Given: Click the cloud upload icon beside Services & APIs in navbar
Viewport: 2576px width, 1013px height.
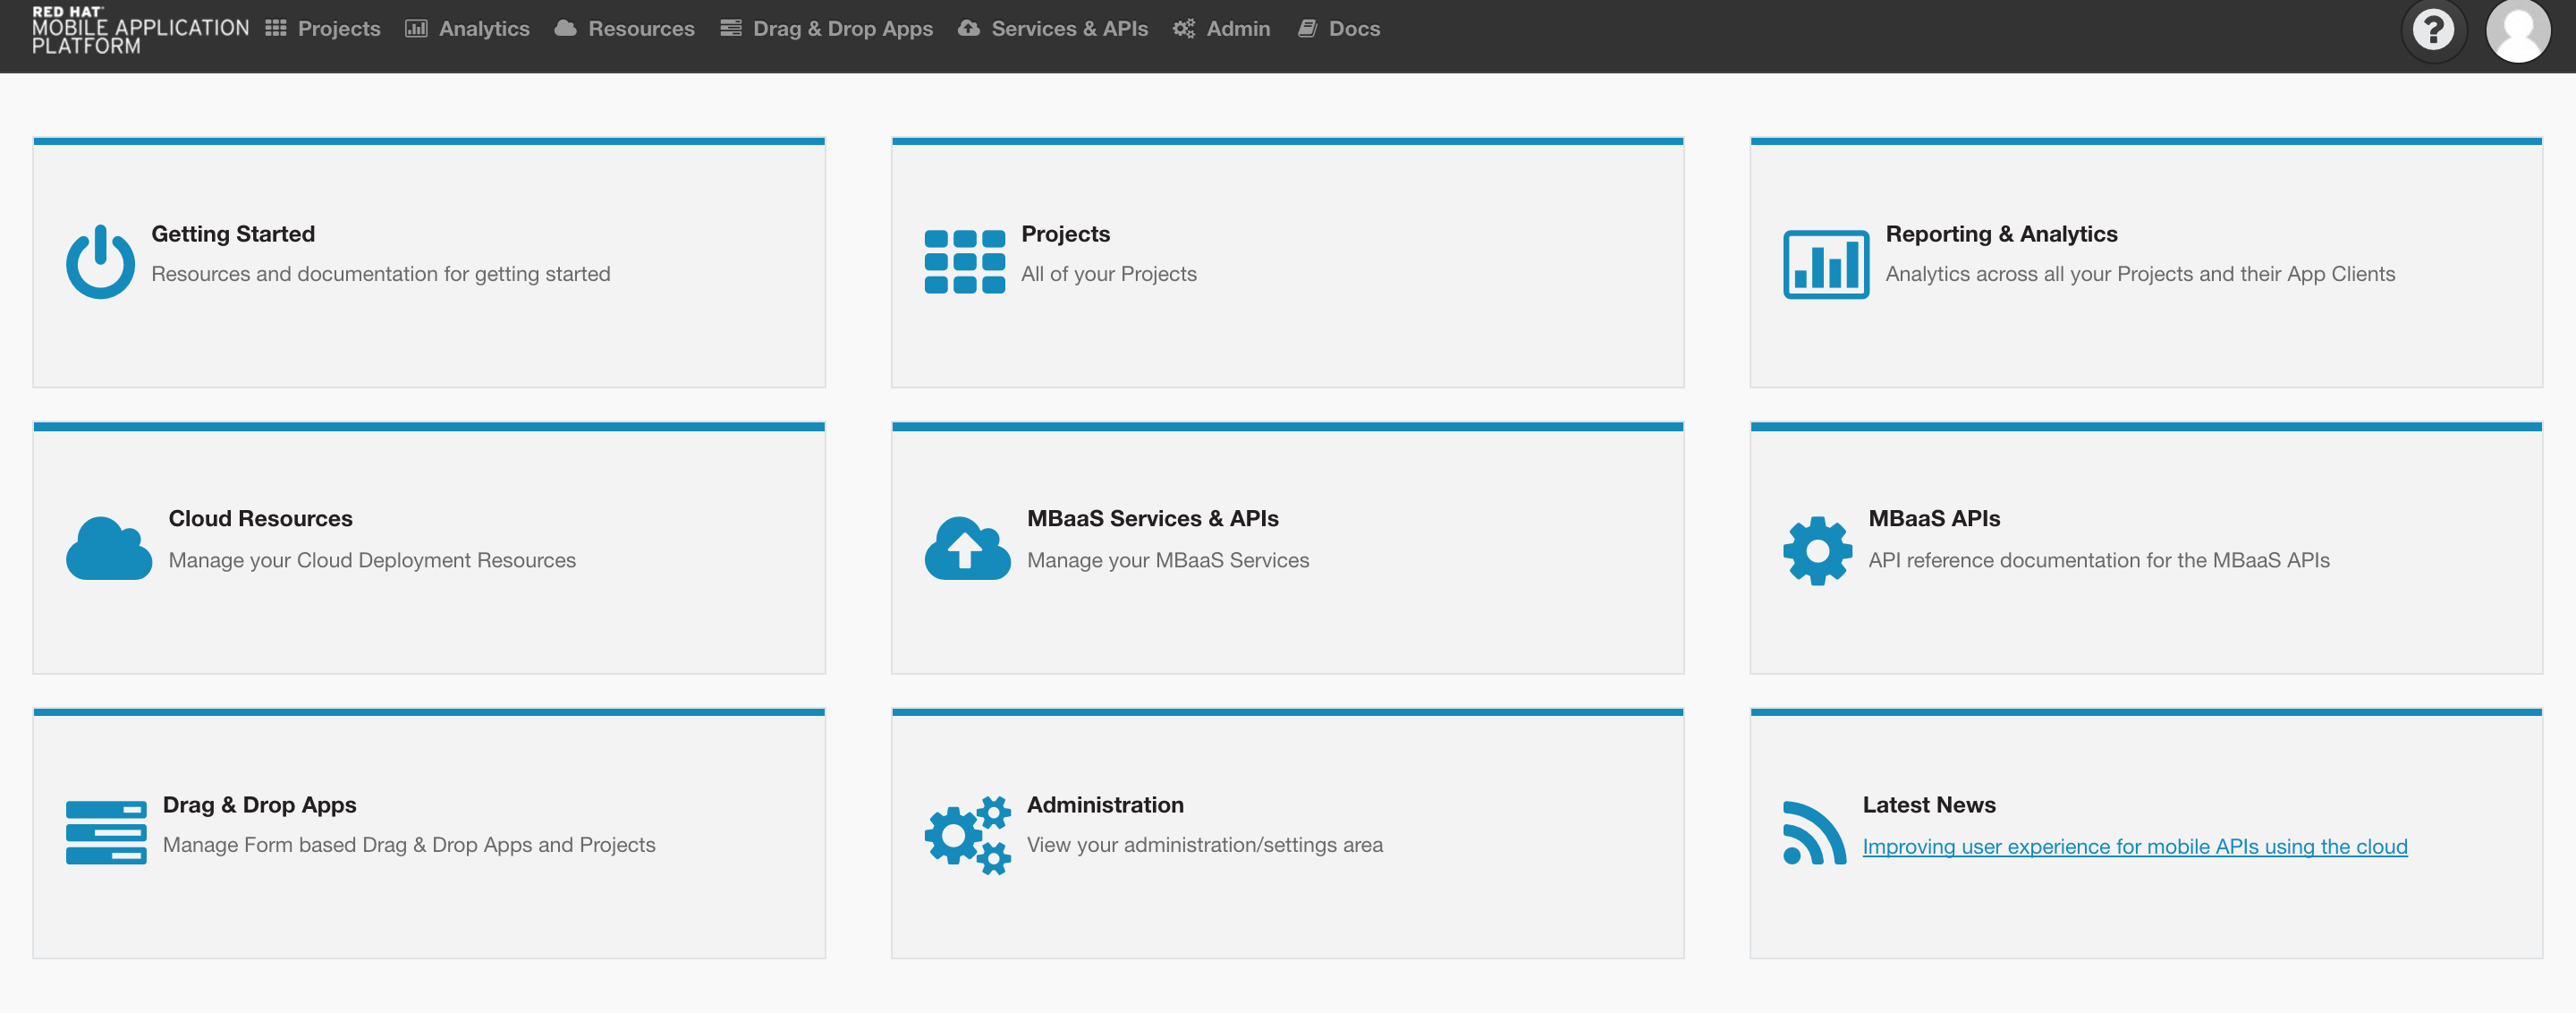Looking at the screenshot, I should [x=969, y=28].
